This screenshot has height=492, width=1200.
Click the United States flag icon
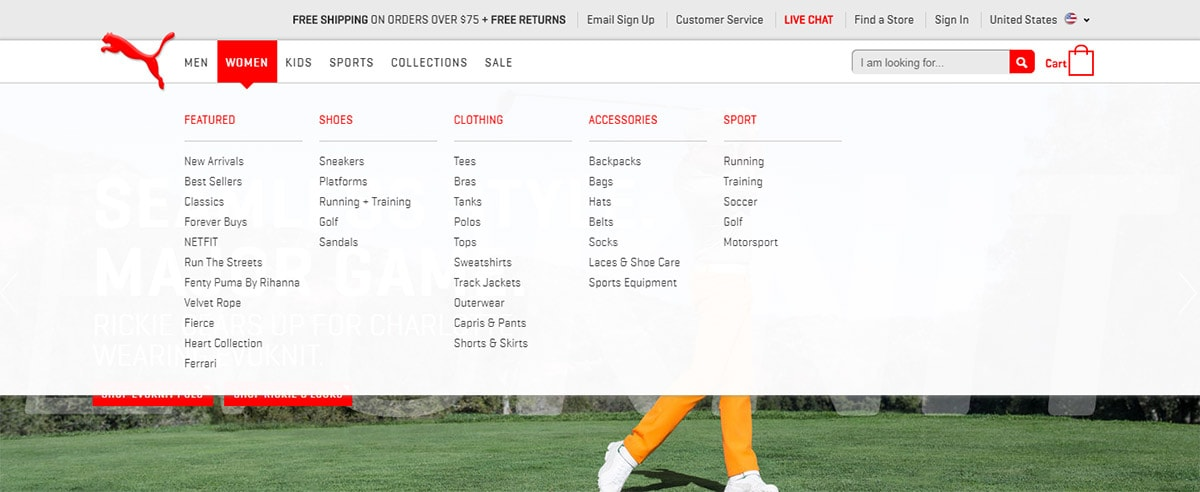pyautogui.click(x=1071, y=19)
